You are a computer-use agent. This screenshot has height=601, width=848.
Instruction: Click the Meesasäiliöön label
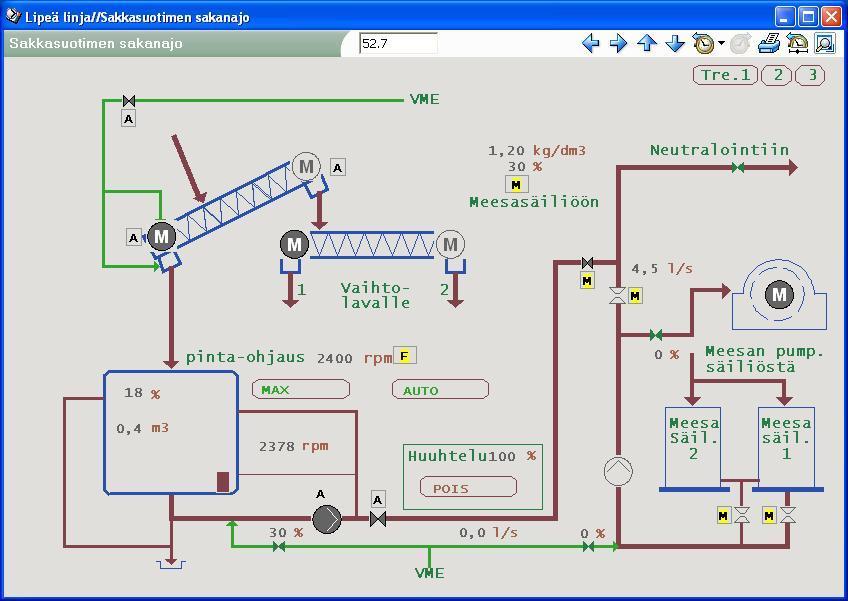pyautogui.click(x=534, y=202)
